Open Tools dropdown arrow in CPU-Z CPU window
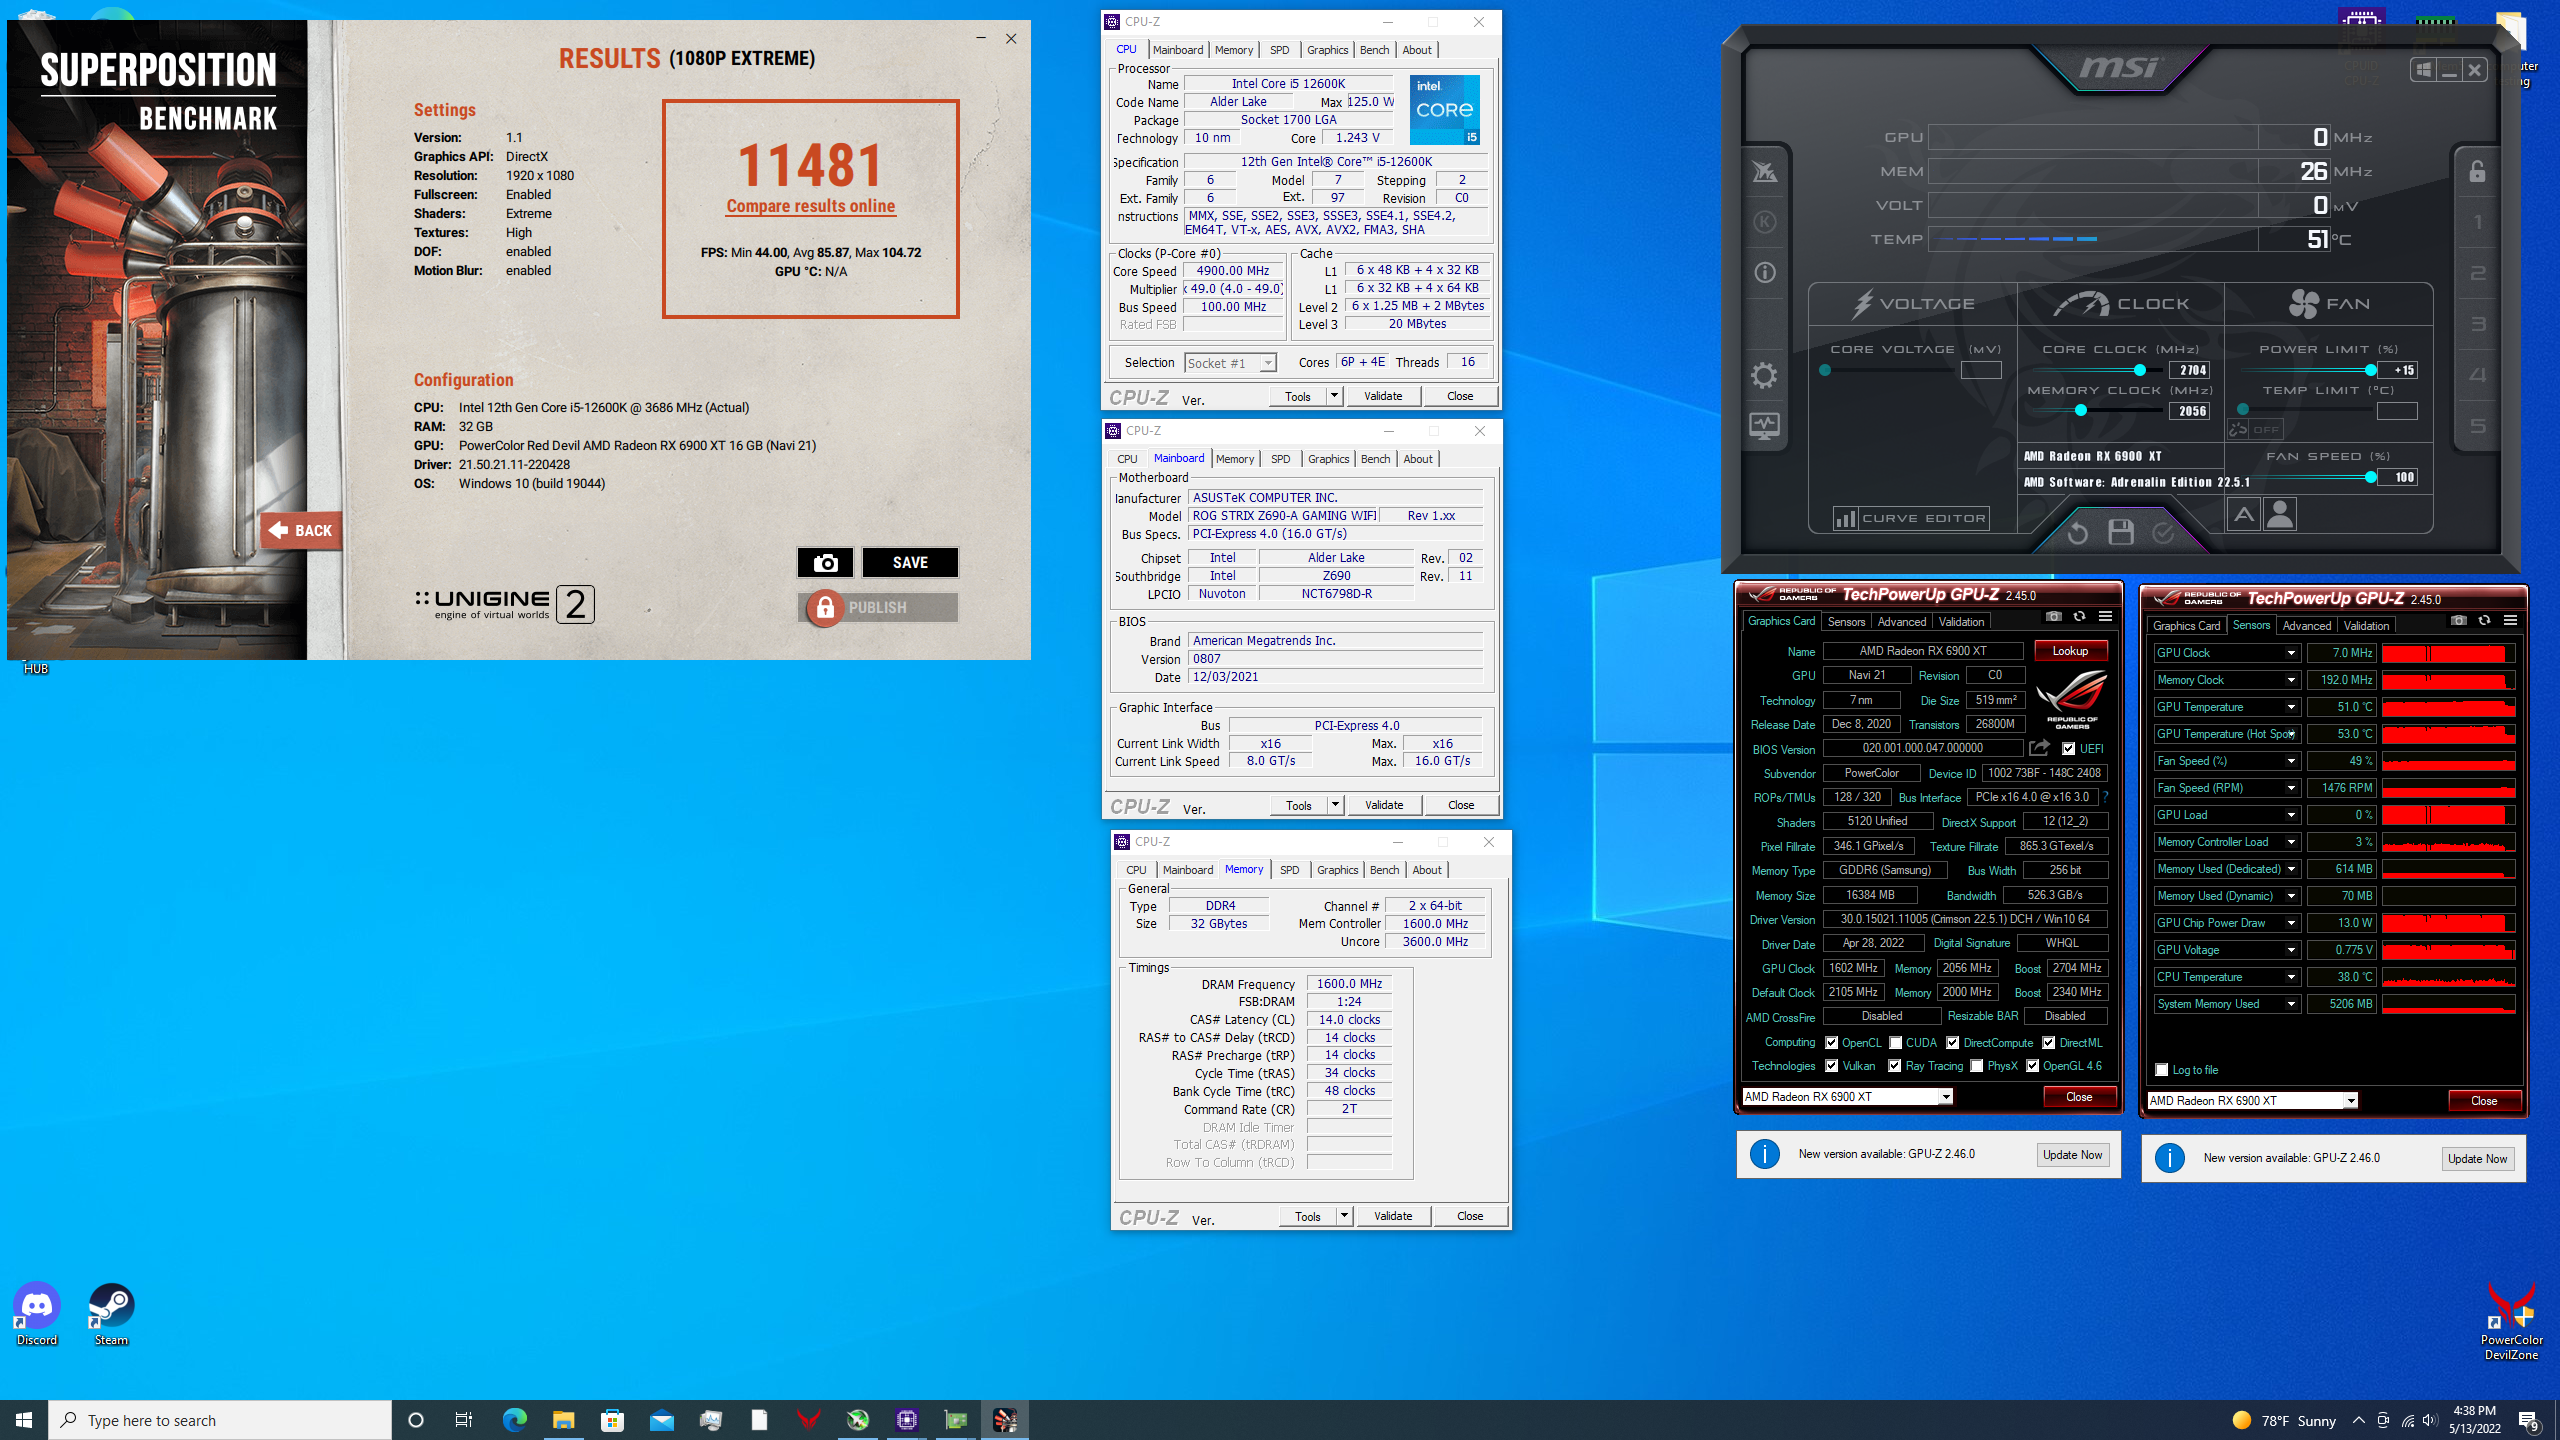This screenshot has height=1440, width=2560. (1334, 396)
